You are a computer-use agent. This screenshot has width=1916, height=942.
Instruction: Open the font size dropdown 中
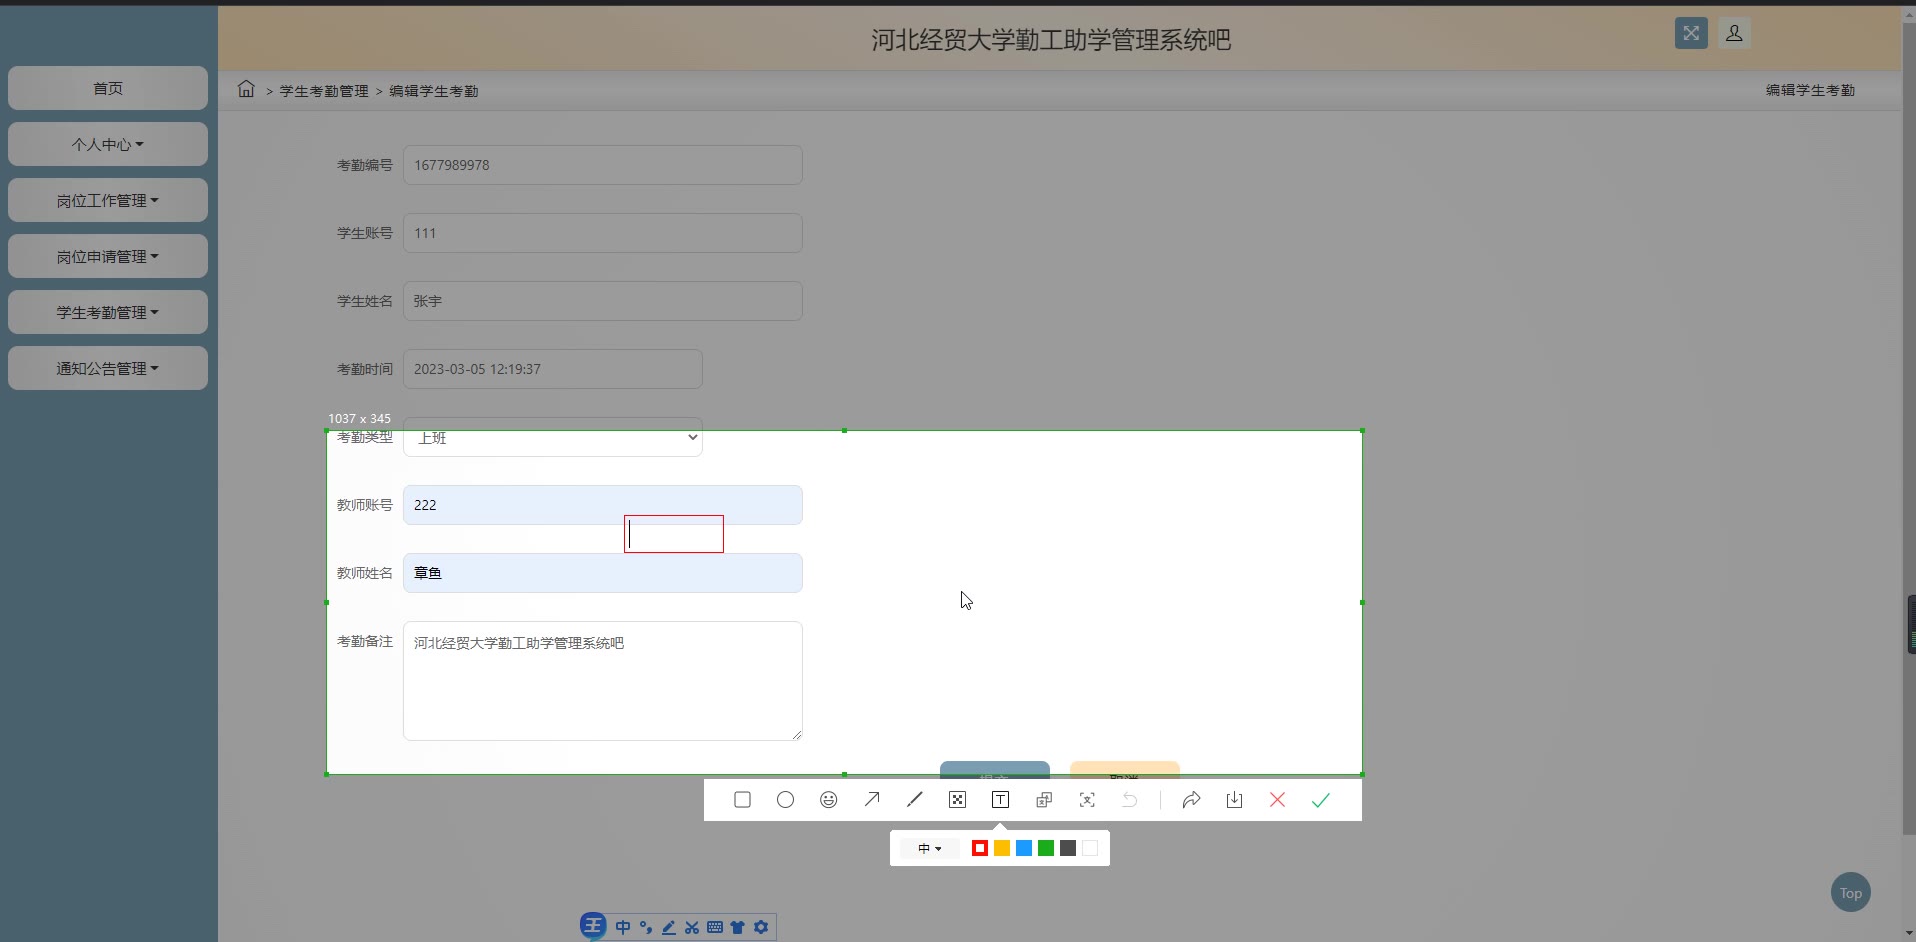pos(929,849)
